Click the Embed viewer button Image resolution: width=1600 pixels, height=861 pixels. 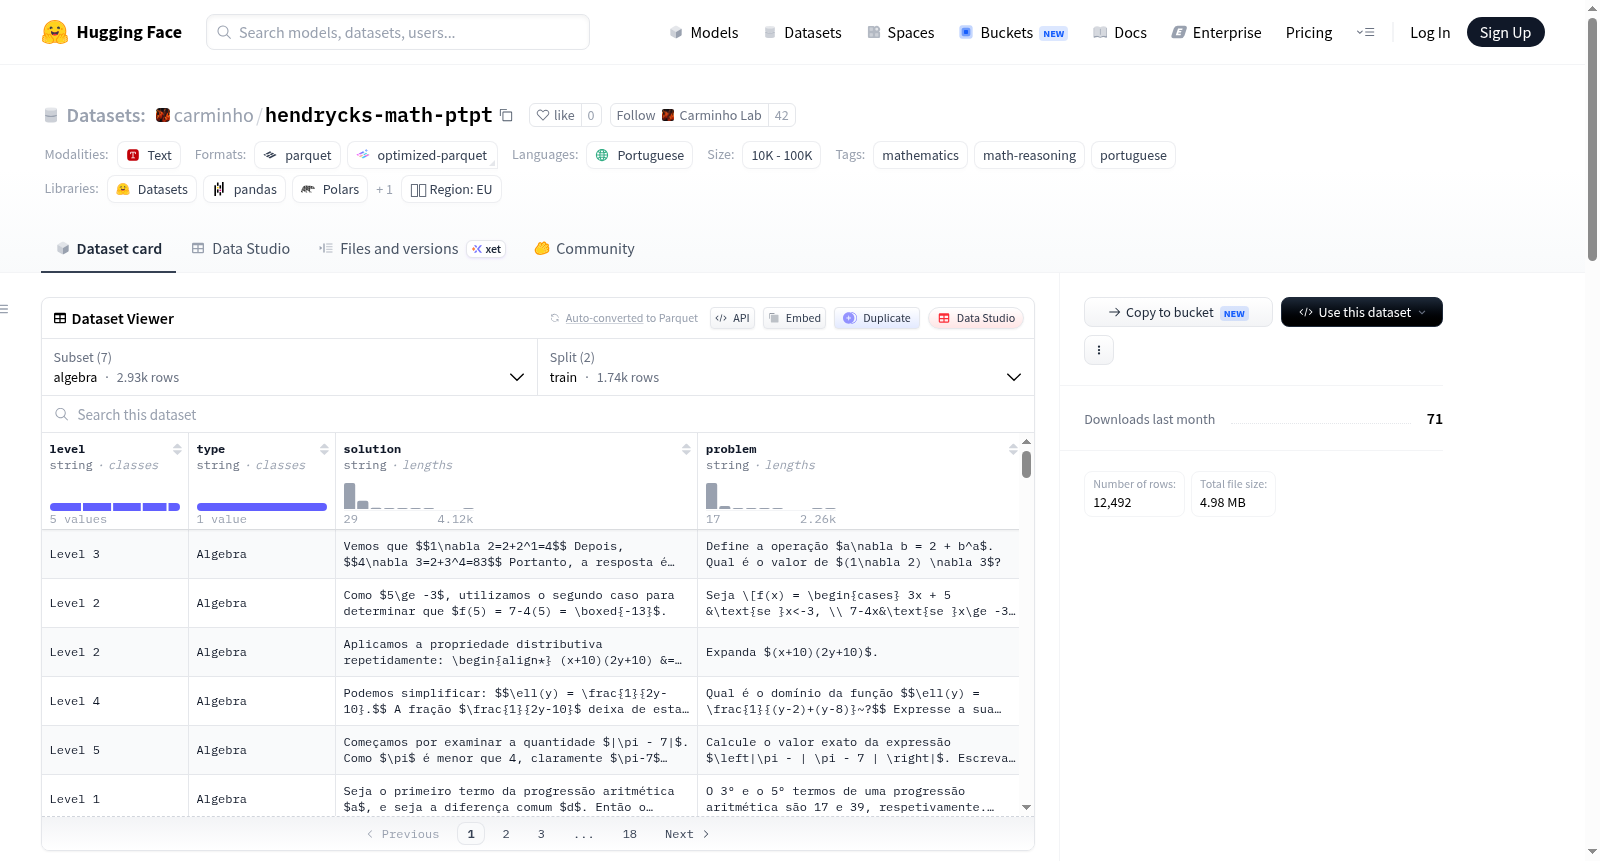(x=793, y=318)
